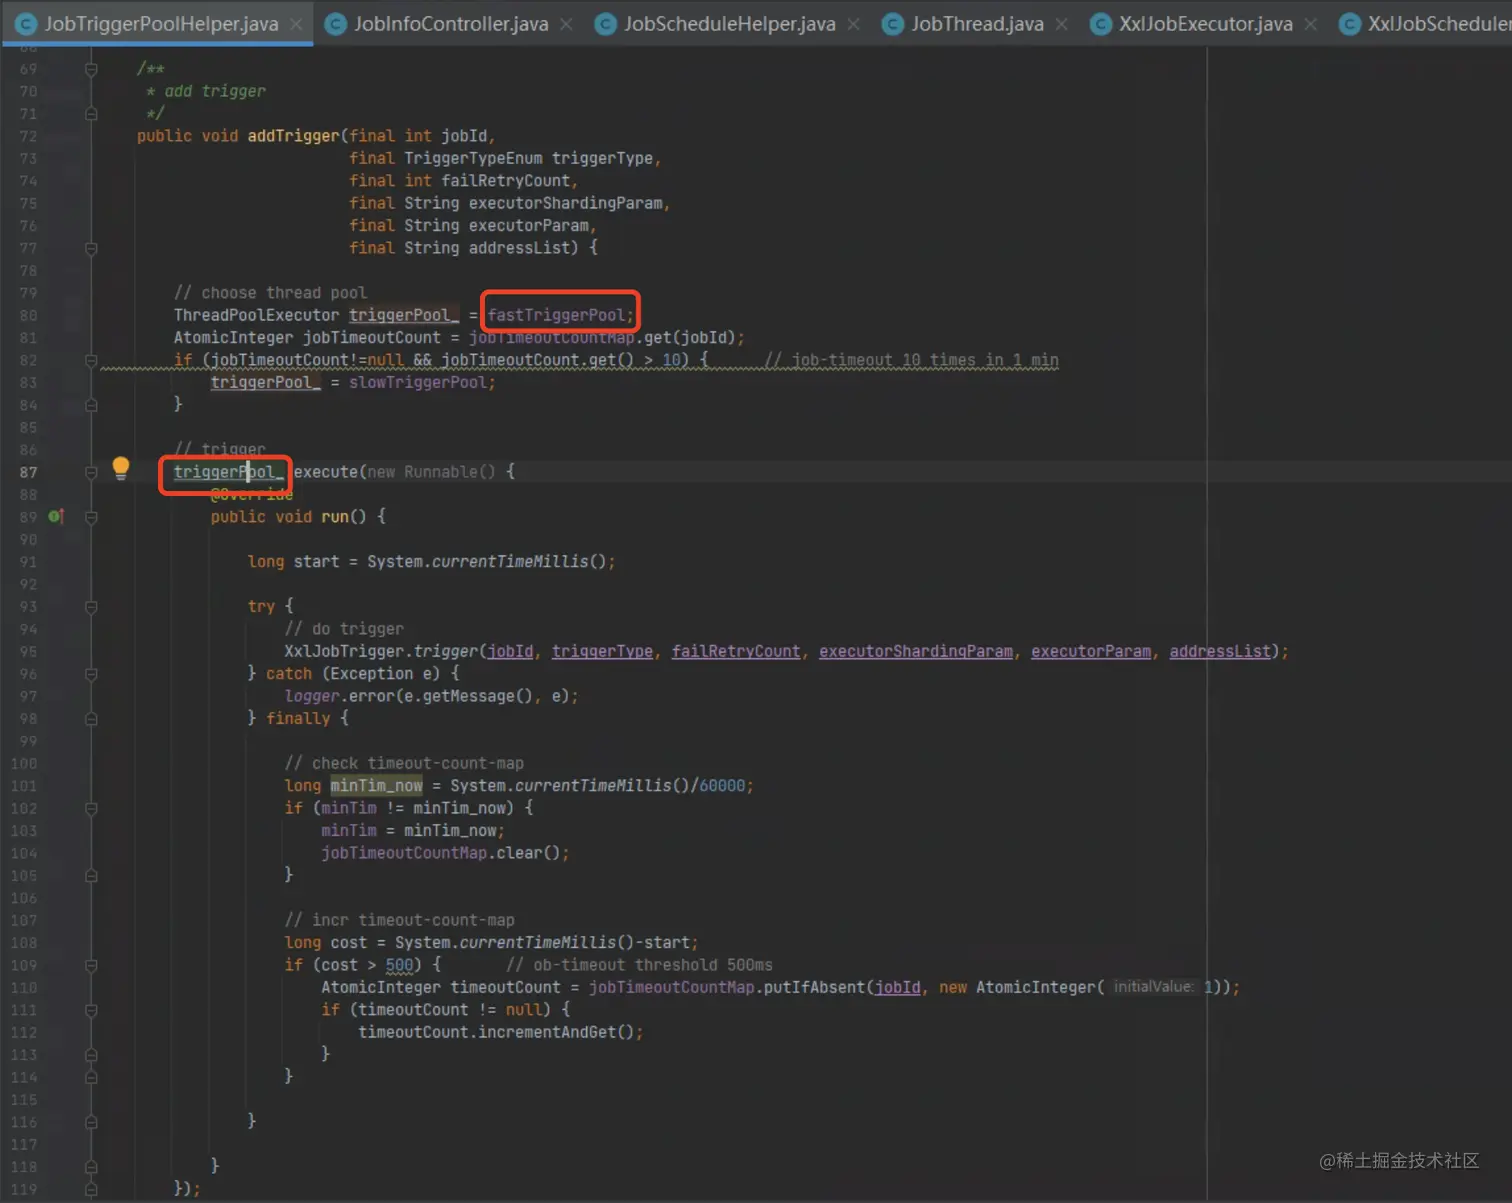
Task: Fold the catch block at line 96
Action: pyautogui.click(x=91, y=674)
